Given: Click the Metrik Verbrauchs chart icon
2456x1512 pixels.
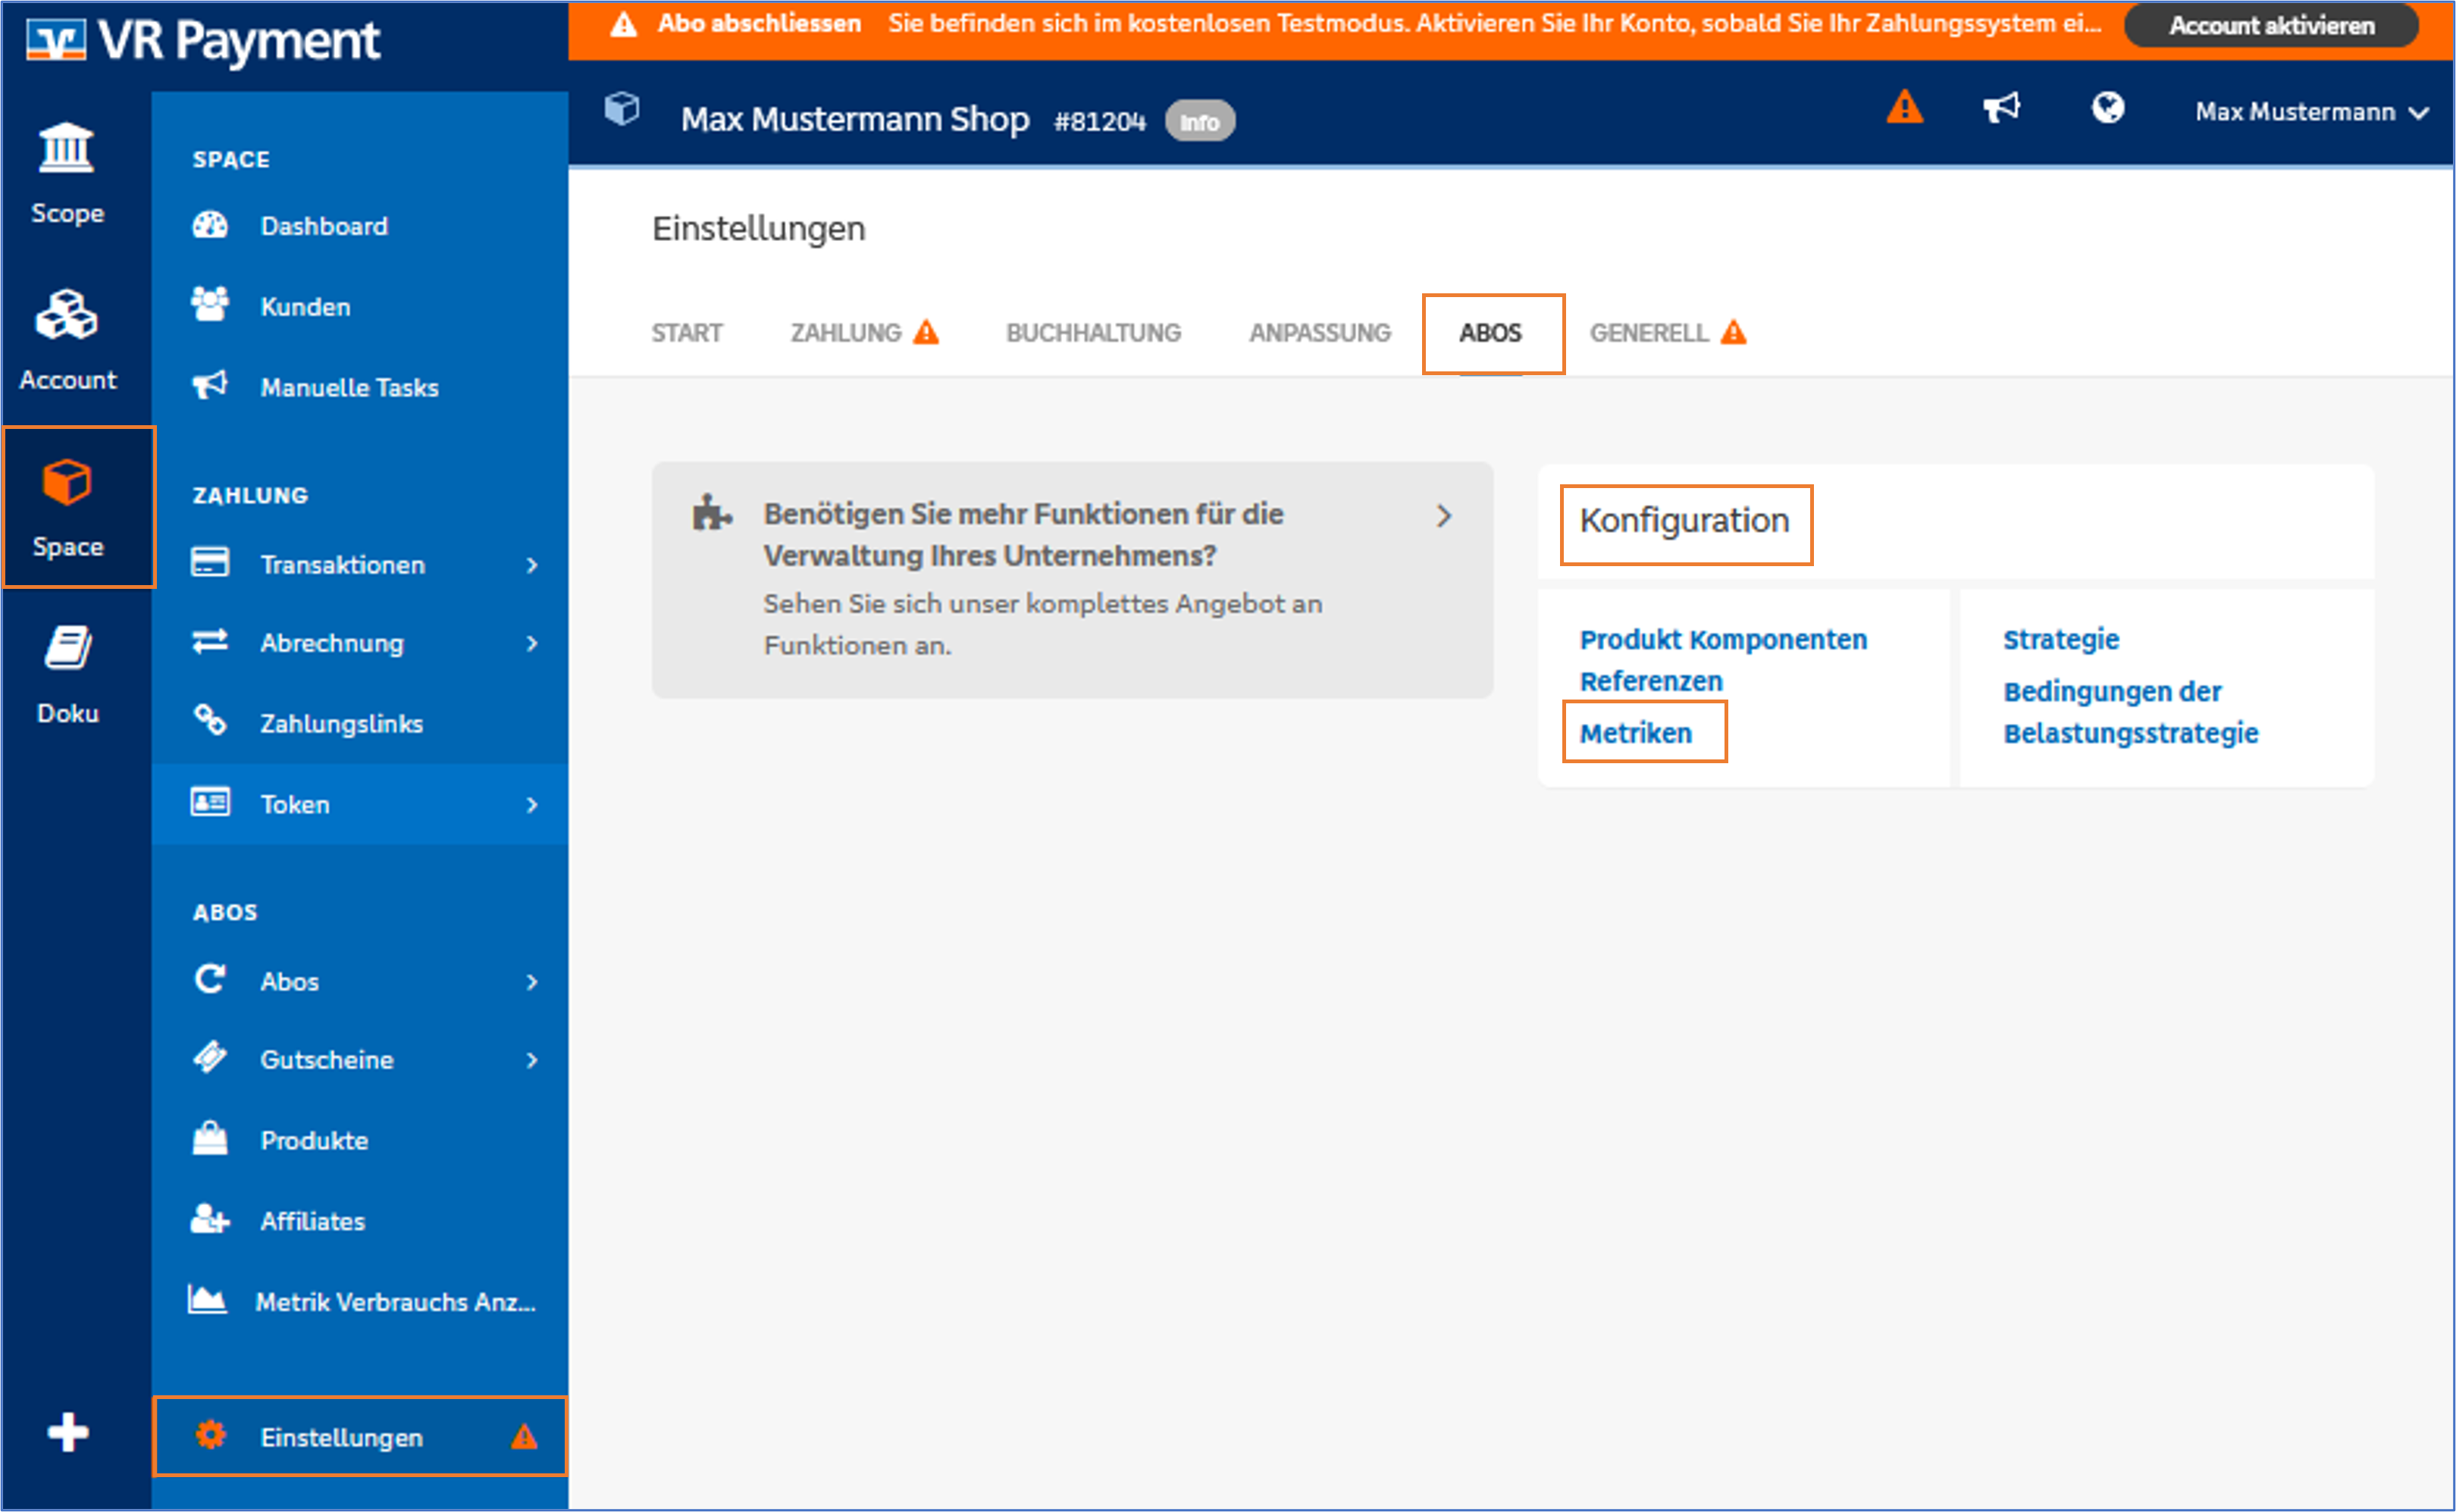Looking at the screenshot, I should pos(207,1300).
